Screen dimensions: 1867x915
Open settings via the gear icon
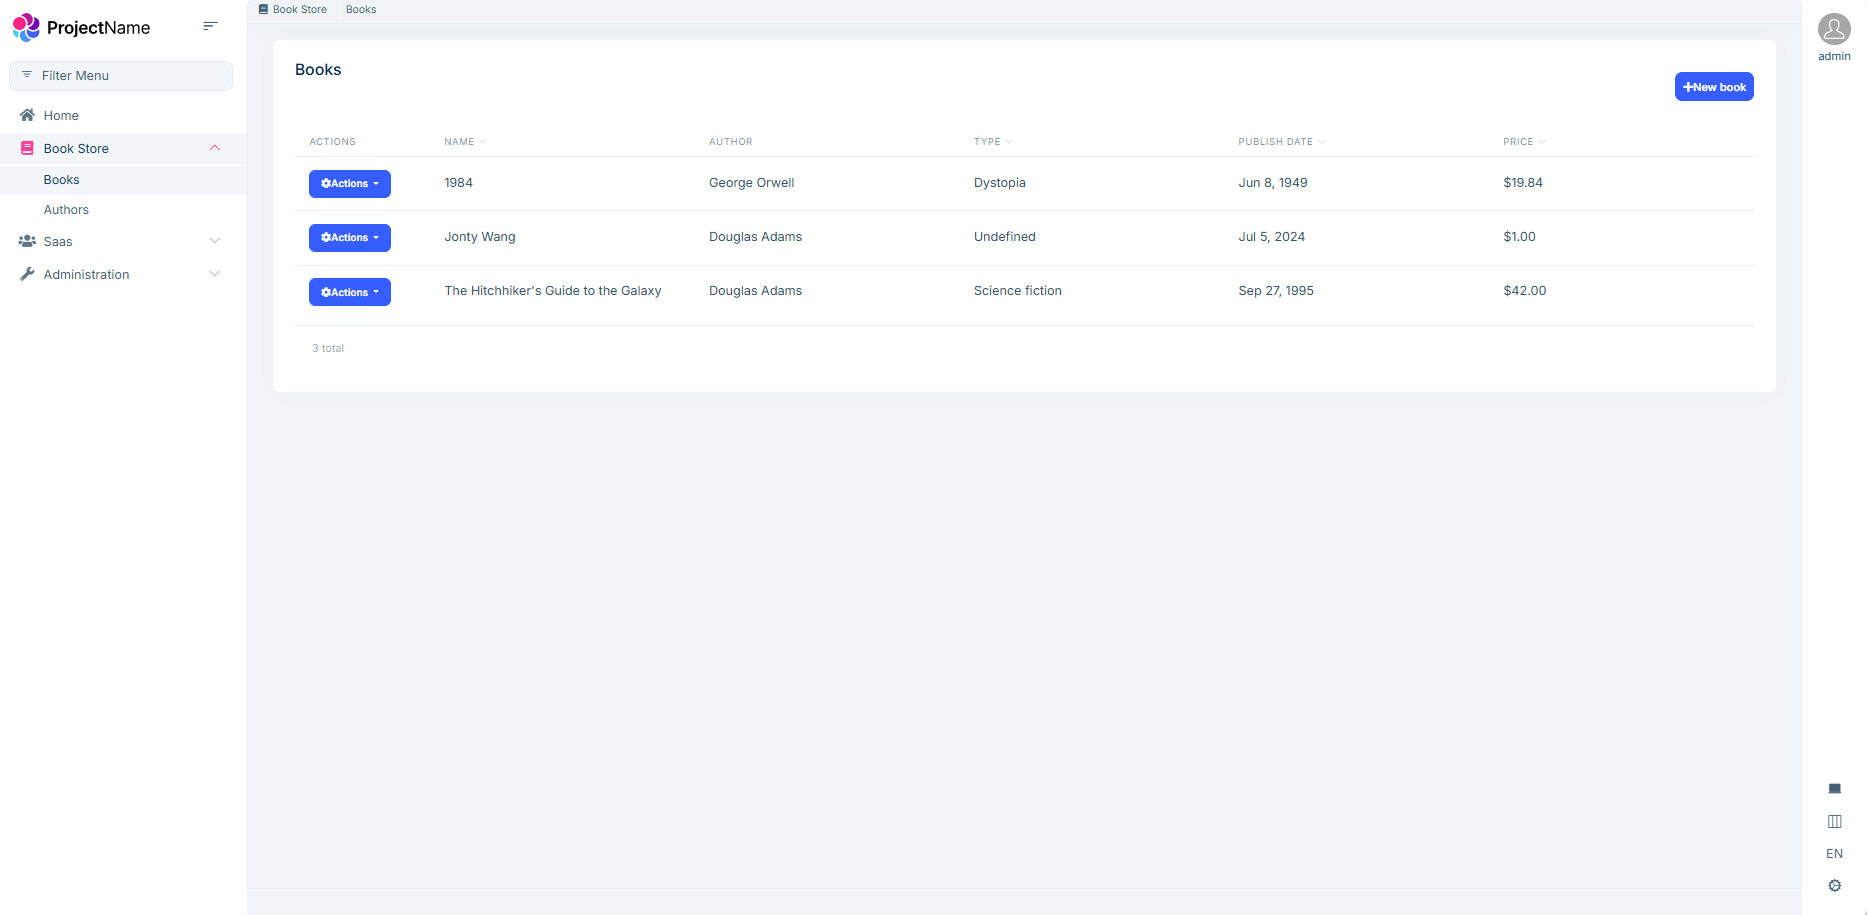tap(1834, 885)
